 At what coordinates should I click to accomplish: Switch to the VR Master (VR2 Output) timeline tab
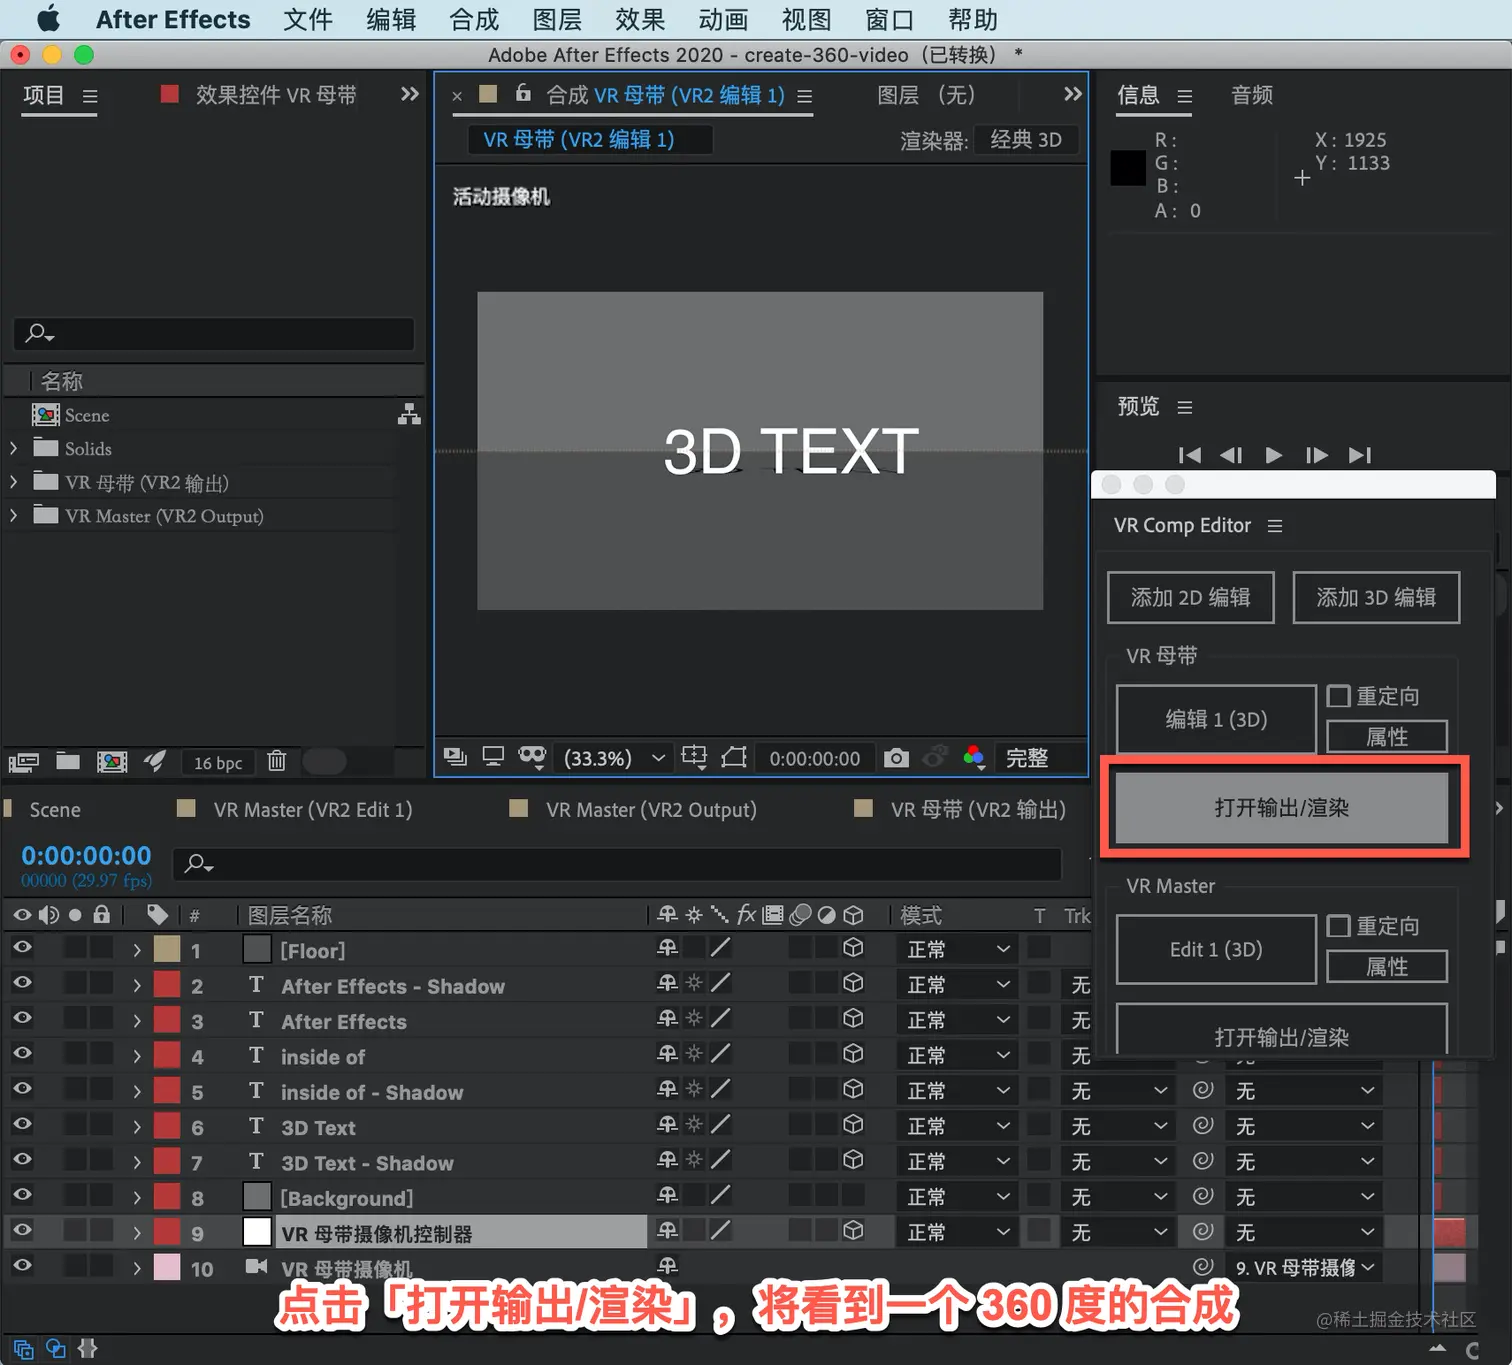pos(651,810)
